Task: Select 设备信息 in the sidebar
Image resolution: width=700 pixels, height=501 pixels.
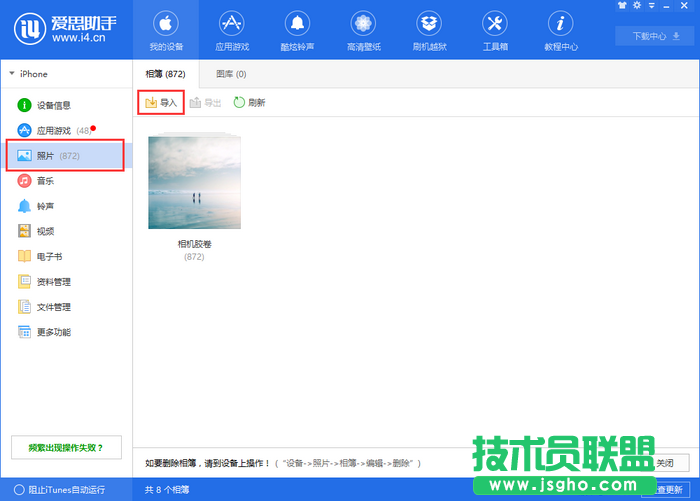Action: pos(67,105)
